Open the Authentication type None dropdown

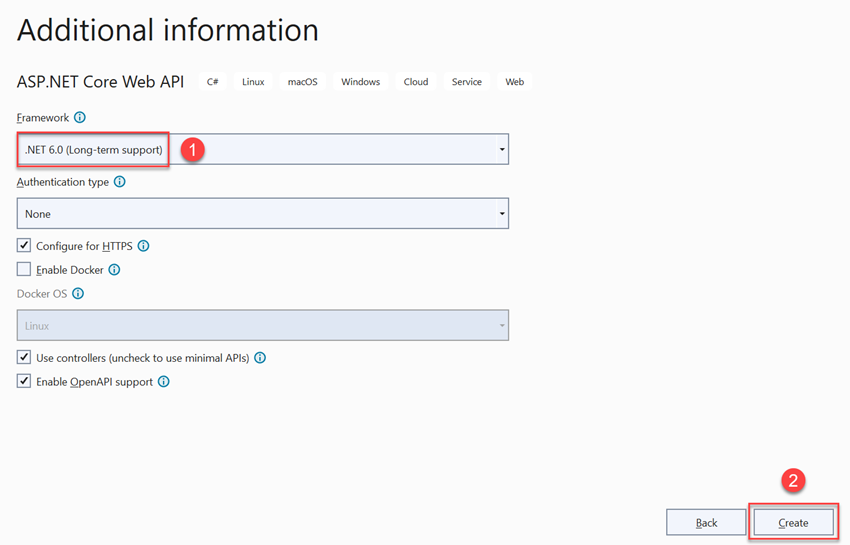tap(262, 214)
